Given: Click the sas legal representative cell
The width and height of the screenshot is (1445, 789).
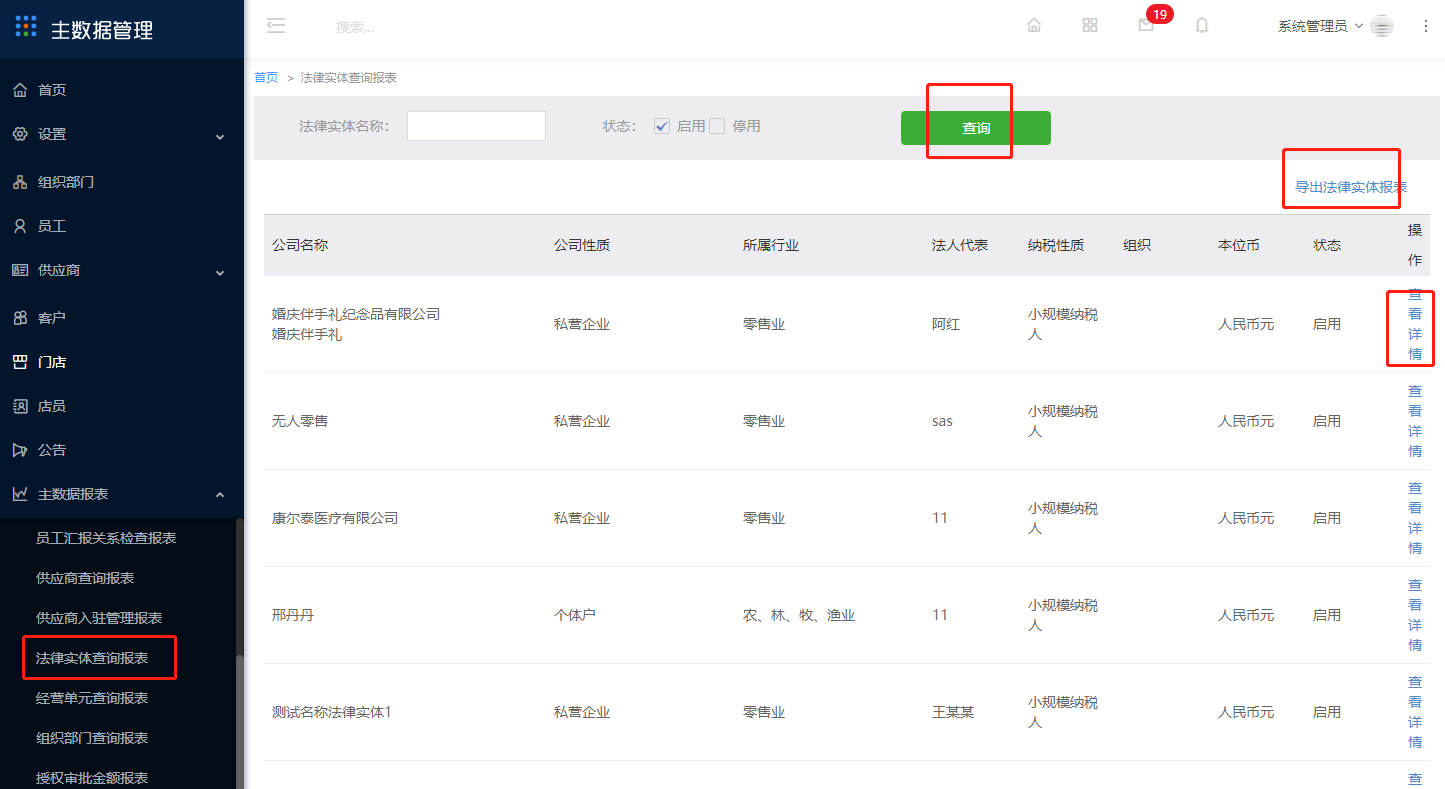Looking at the screenshot, I should (942, 421).
